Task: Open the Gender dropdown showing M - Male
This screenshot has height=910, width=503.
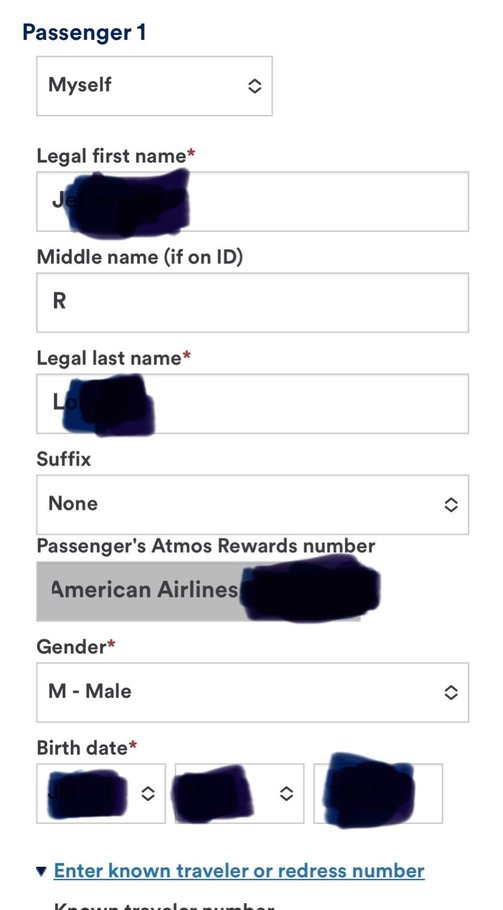Action: [x=252, y=692]
